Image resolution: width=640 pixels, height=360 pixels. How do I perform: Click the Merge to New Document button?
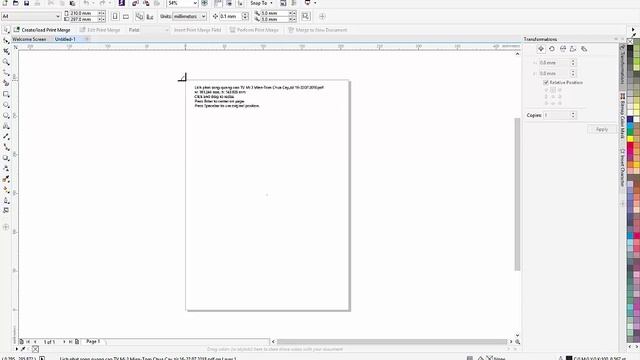click(x=318, y=30)
